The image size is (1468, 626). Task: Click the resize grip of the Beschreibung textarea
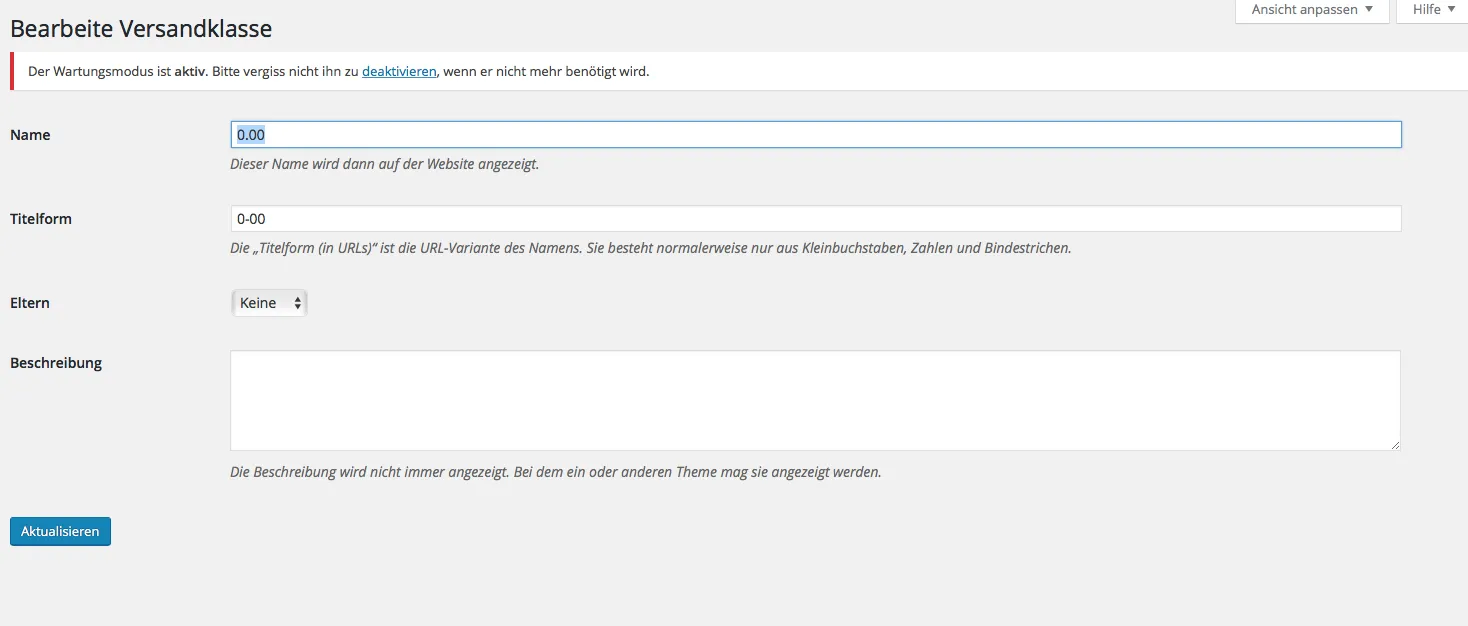[1394, 444]
